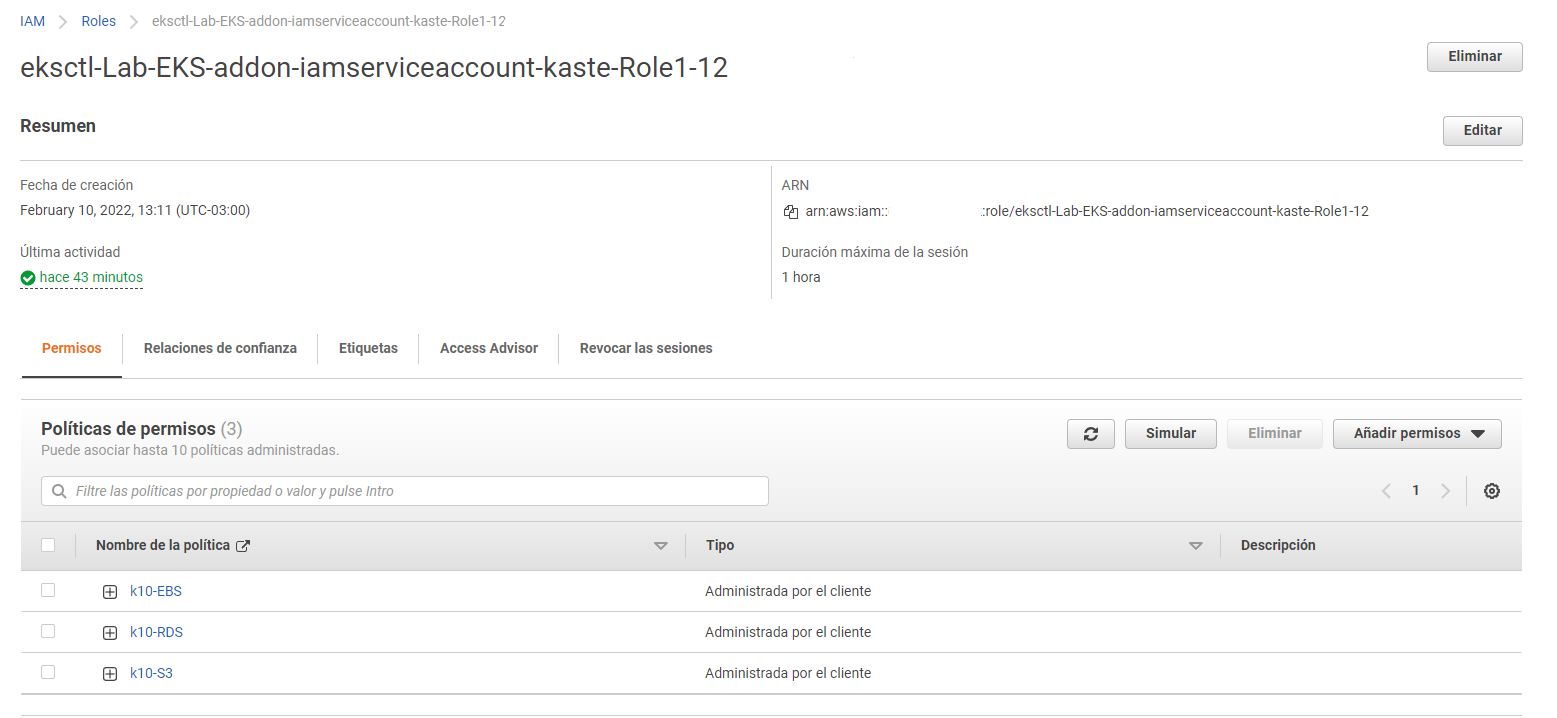Screen dimensions: 1557x718
Task: Open the sort arrow on the Tipo column
Action: point(1195,545)
